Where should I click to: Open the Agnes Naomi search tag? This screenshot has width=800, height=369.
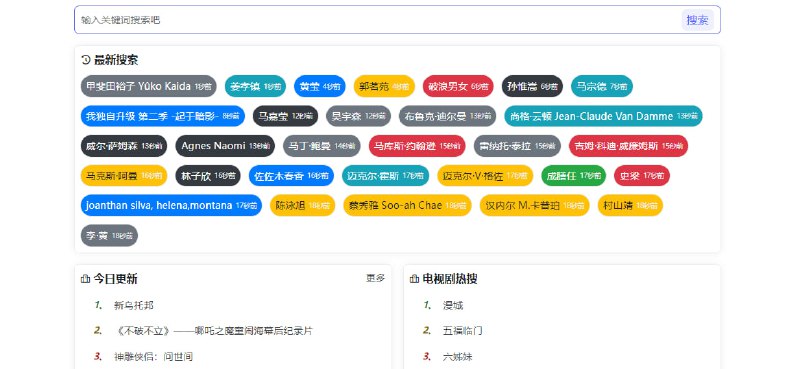225,146
